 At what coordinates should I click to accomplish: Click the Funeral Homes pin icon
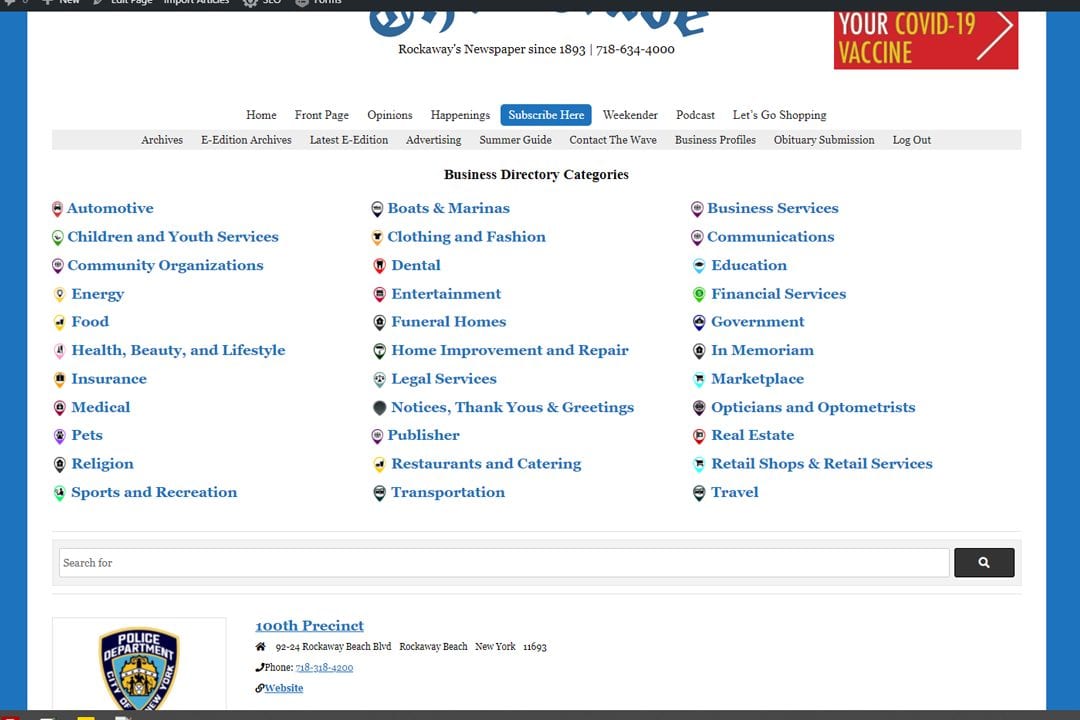[379, 322]
